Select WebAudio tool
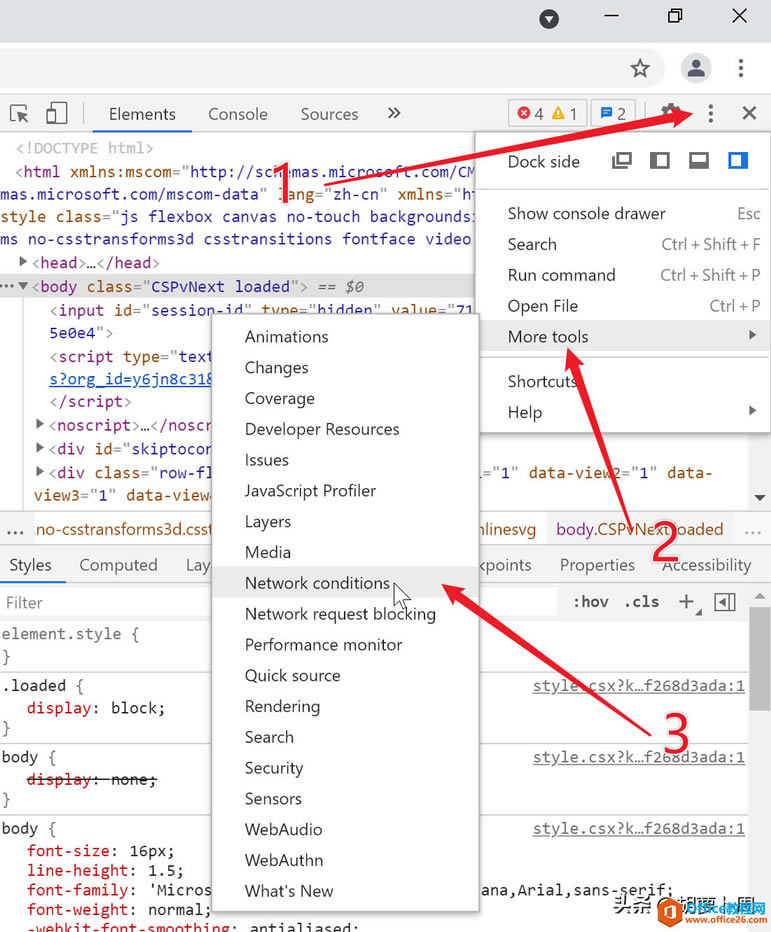 click(x=345, y=830)
